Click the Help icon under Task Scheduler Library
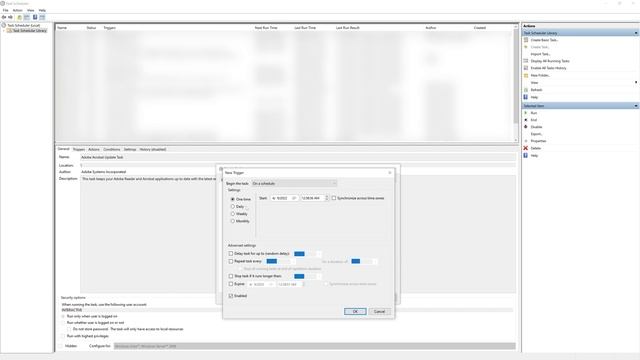Image resolution: width=640 pixels, height=360 pixels. point(526,97)
